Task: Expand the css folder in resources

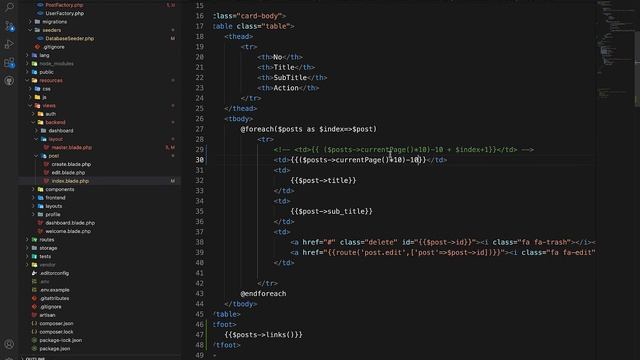Action: 30,89
